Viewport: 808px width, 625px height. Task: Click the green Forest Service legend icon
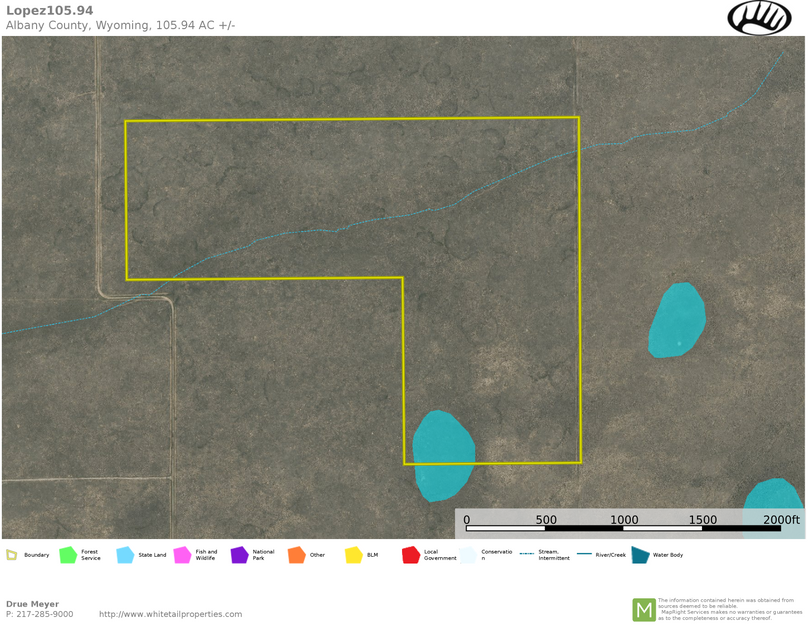(68, 555)
